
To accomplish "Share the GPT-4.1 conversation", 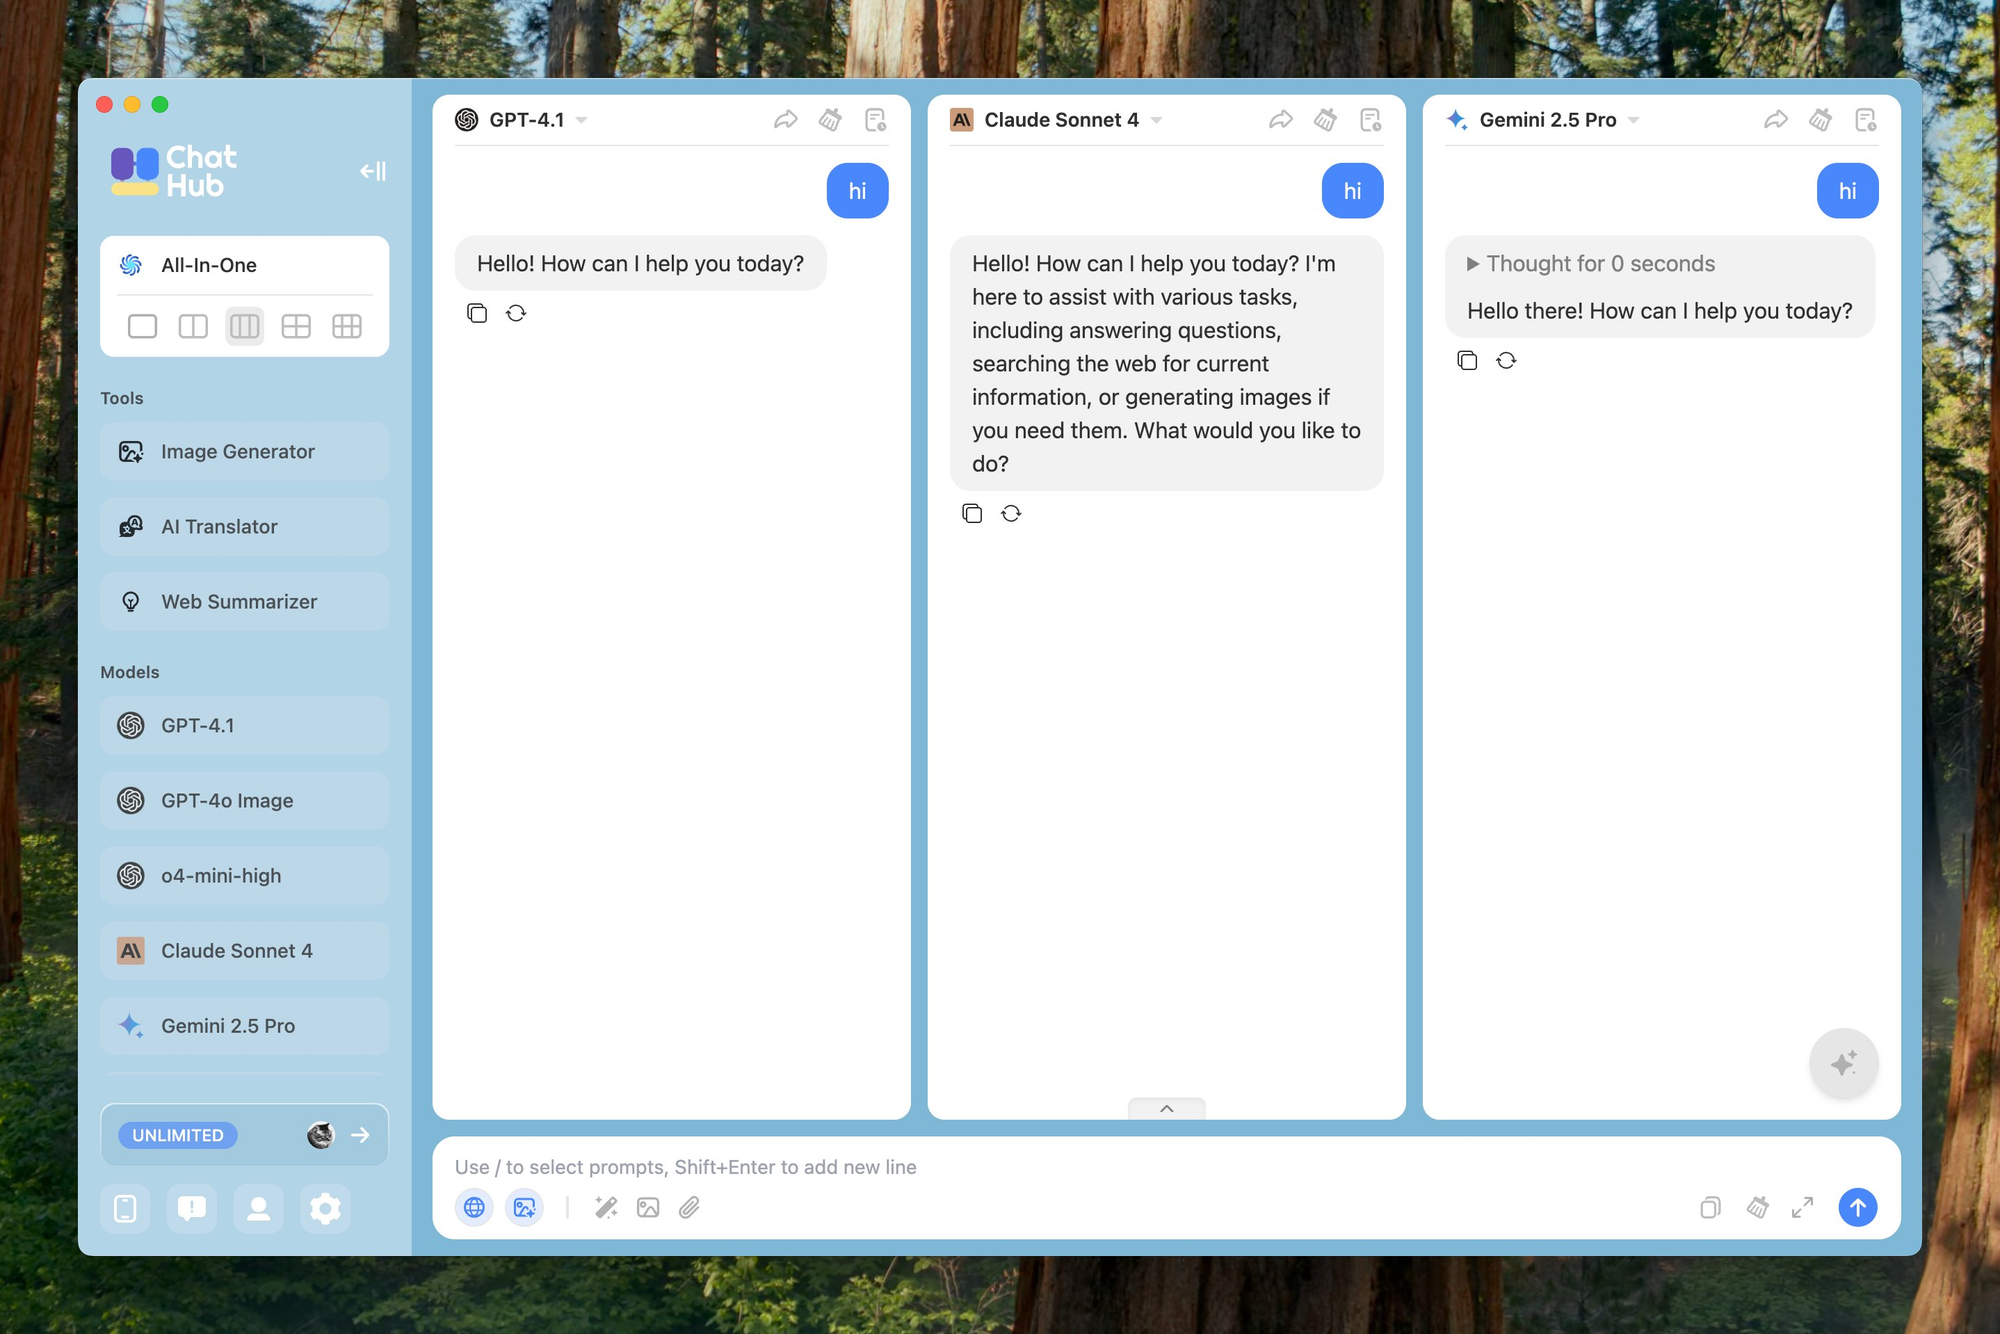I will click(x=785, y=120).
